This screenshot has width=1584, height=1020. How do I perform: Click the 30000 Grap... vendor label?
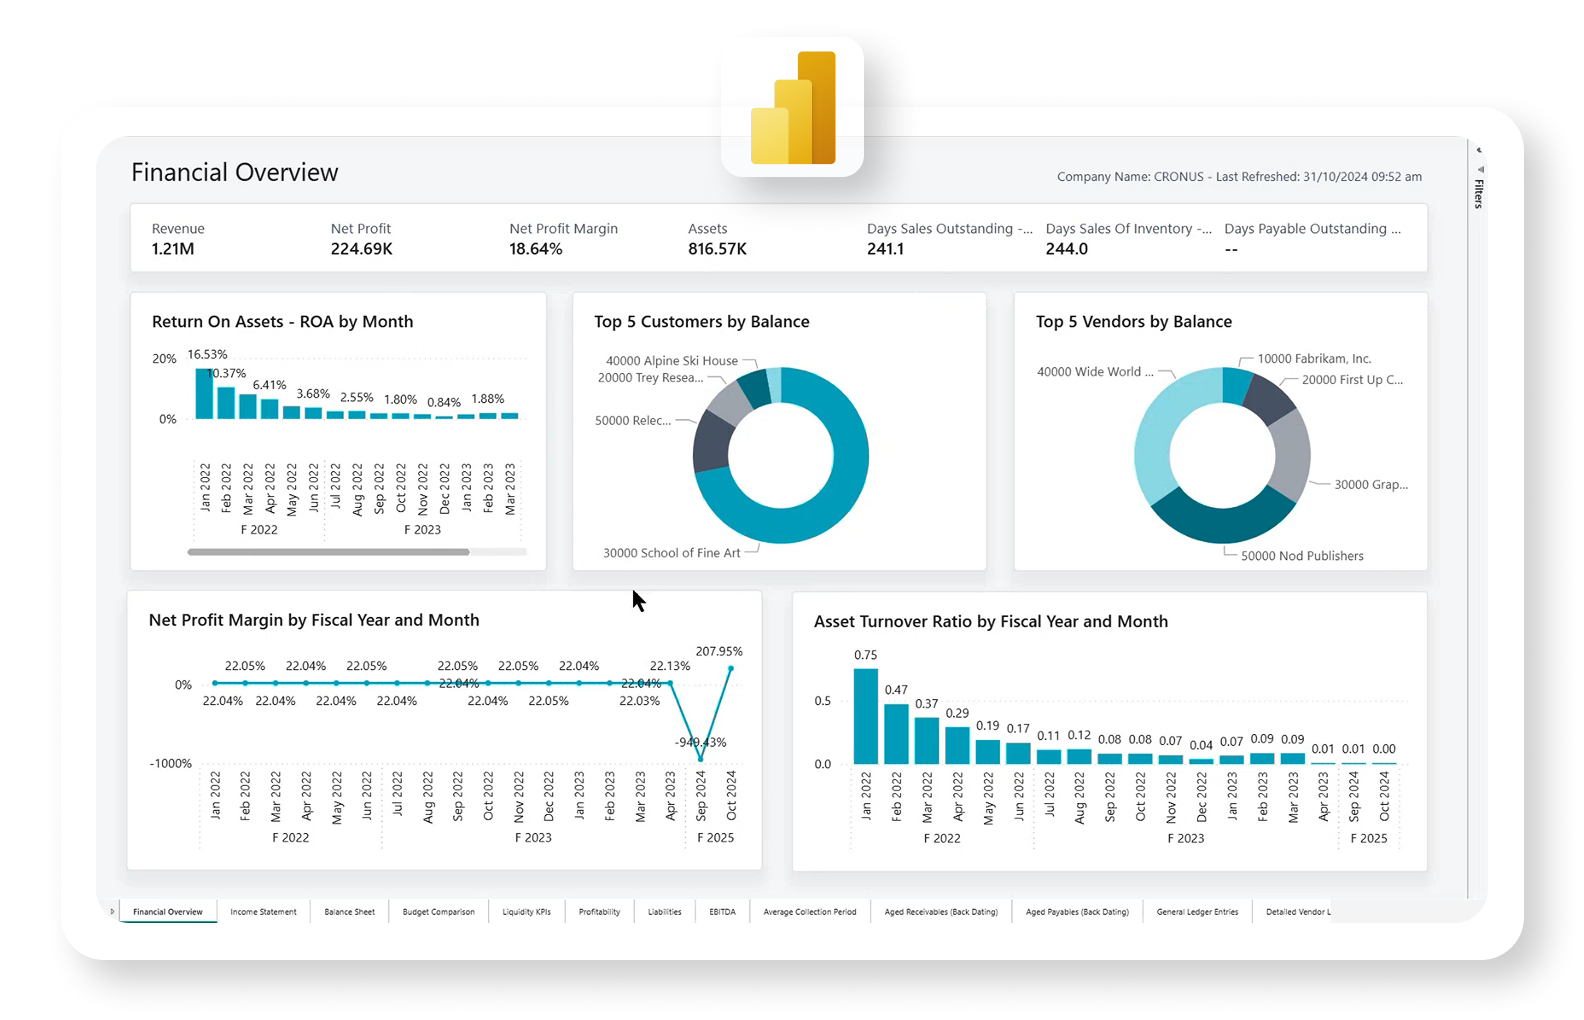pos(1371,485)
